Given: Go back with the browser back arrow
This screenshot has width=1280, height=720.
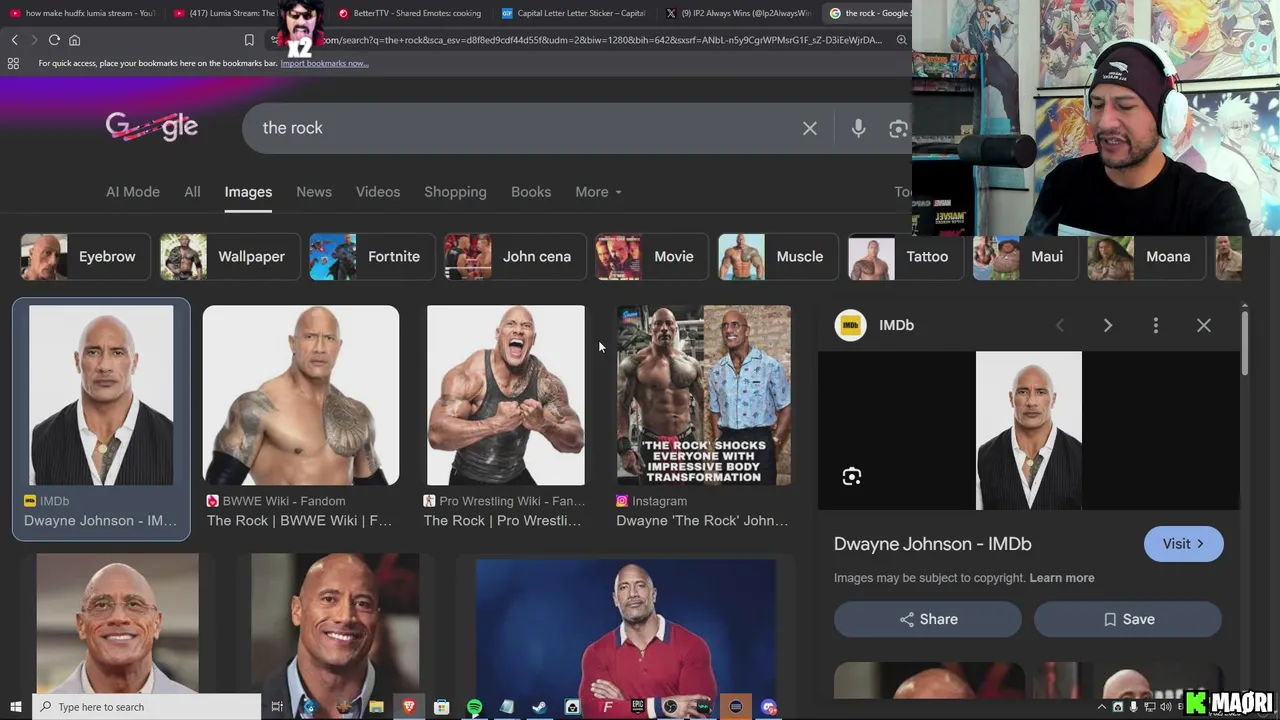Looking at the screenshot, I should click(x=15, y=40).
